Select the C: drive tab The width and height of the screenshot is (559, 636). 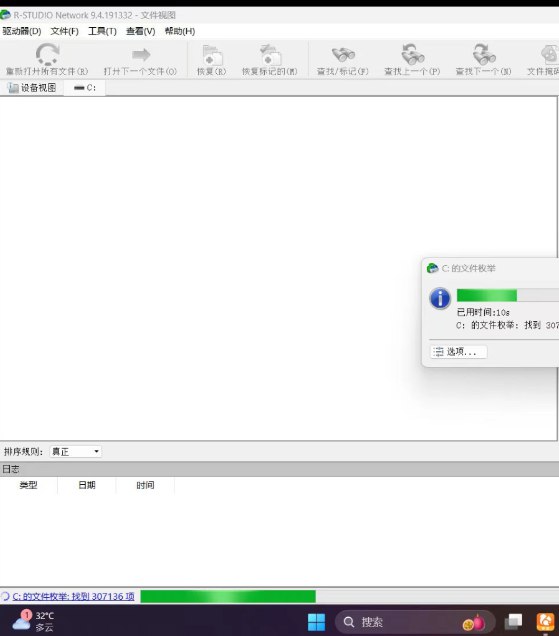(85, 88)
